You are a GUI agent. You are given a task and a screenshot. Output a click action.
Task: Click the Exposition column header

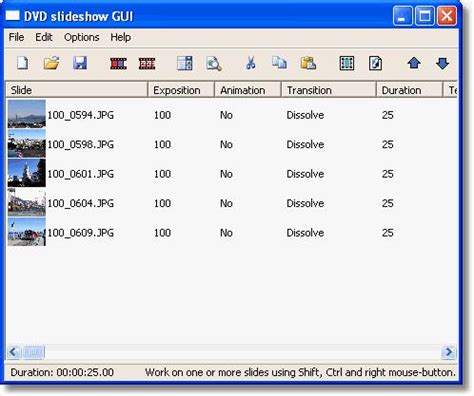[x=181, y=90]
